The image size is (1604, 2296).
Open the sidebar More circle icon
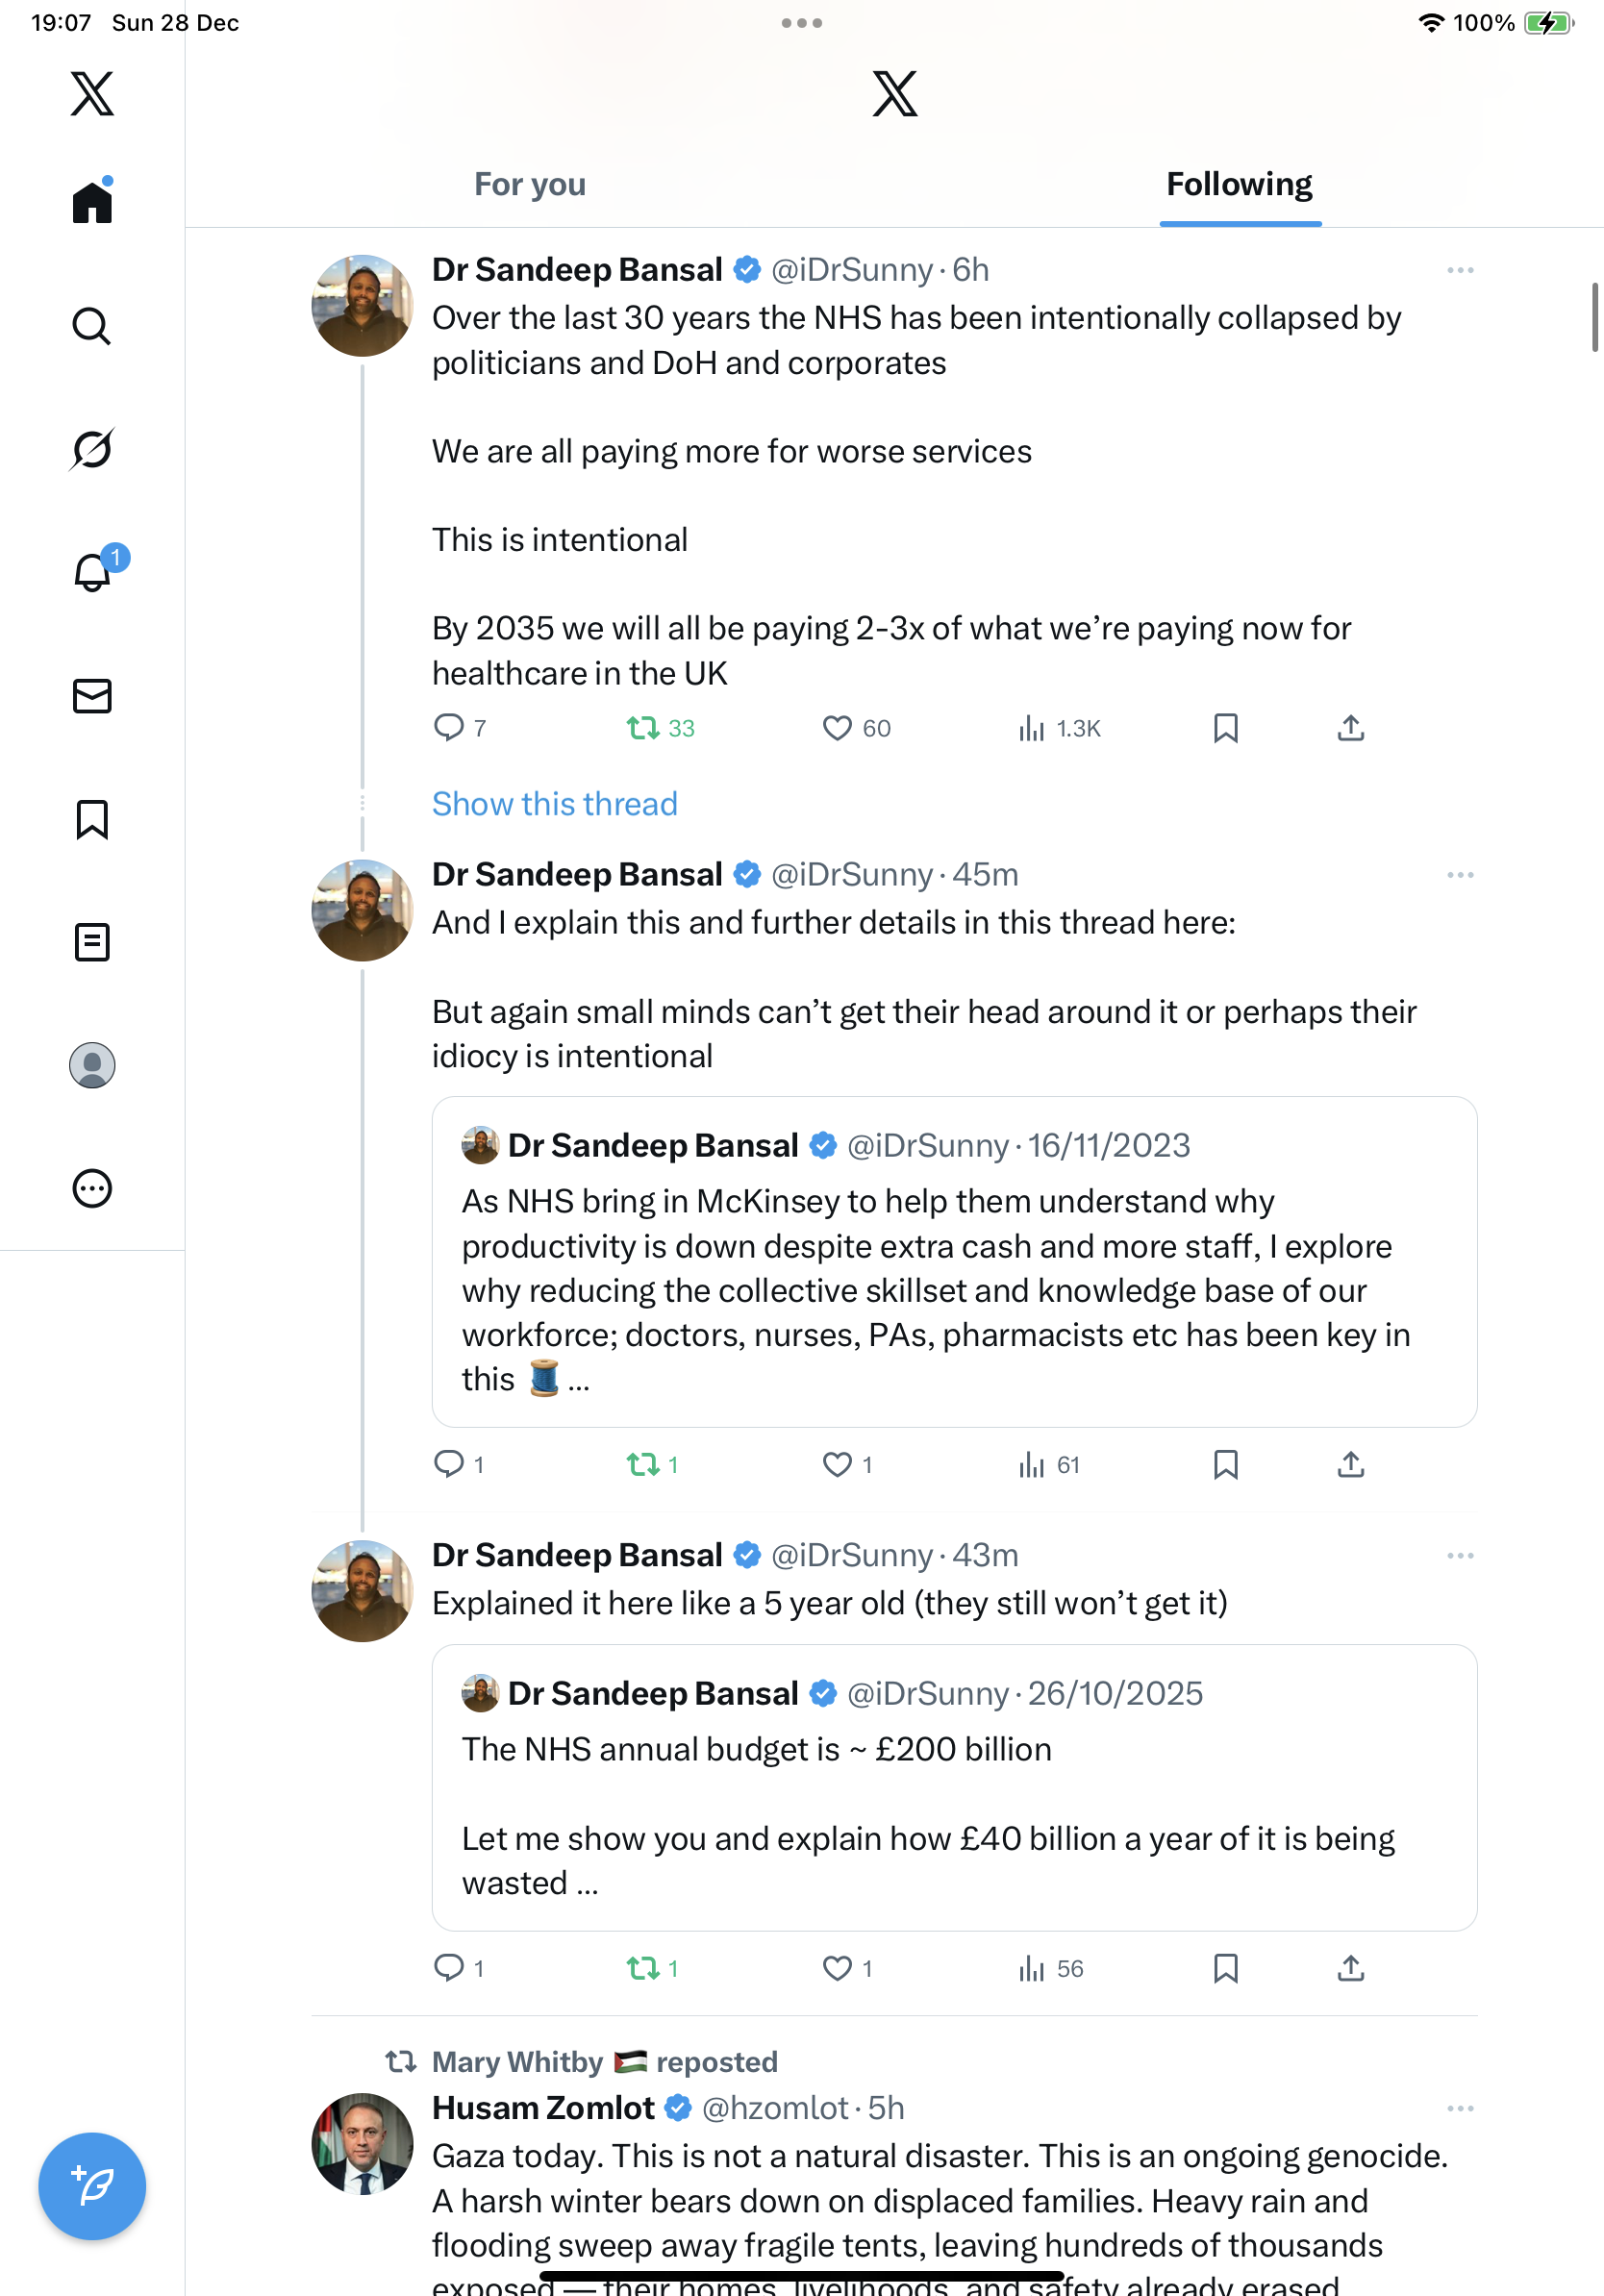coord(92,1188)
